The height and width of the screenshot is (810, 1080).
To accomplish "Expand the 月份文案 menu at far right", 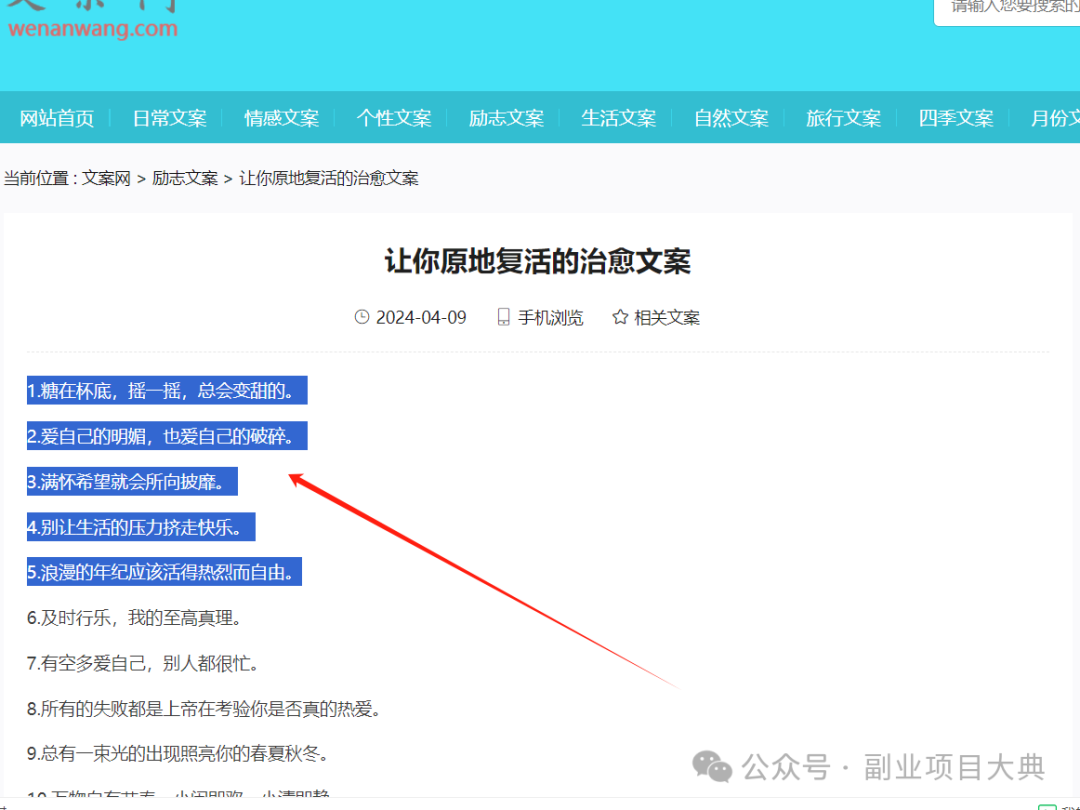I will pyautogui.click(x=1055, y=118).
